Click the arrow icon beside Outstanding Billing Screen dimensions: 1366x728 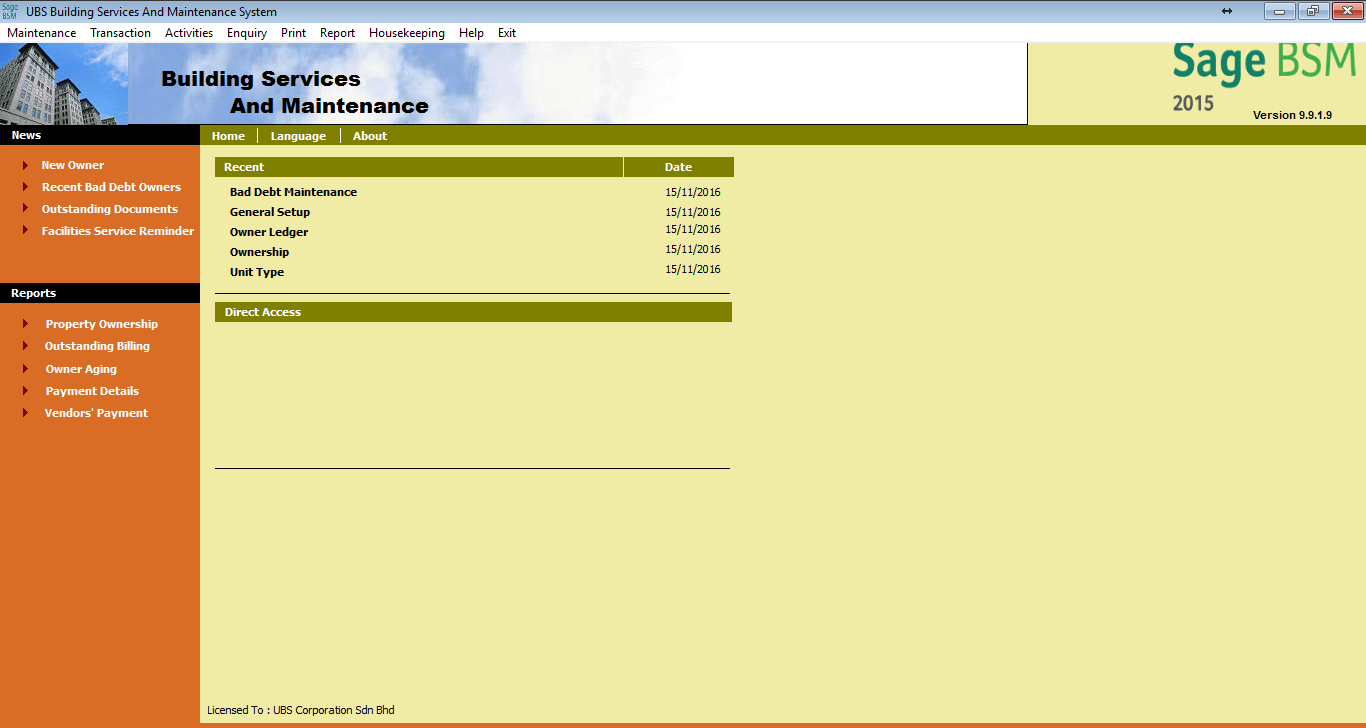(25, 345)
